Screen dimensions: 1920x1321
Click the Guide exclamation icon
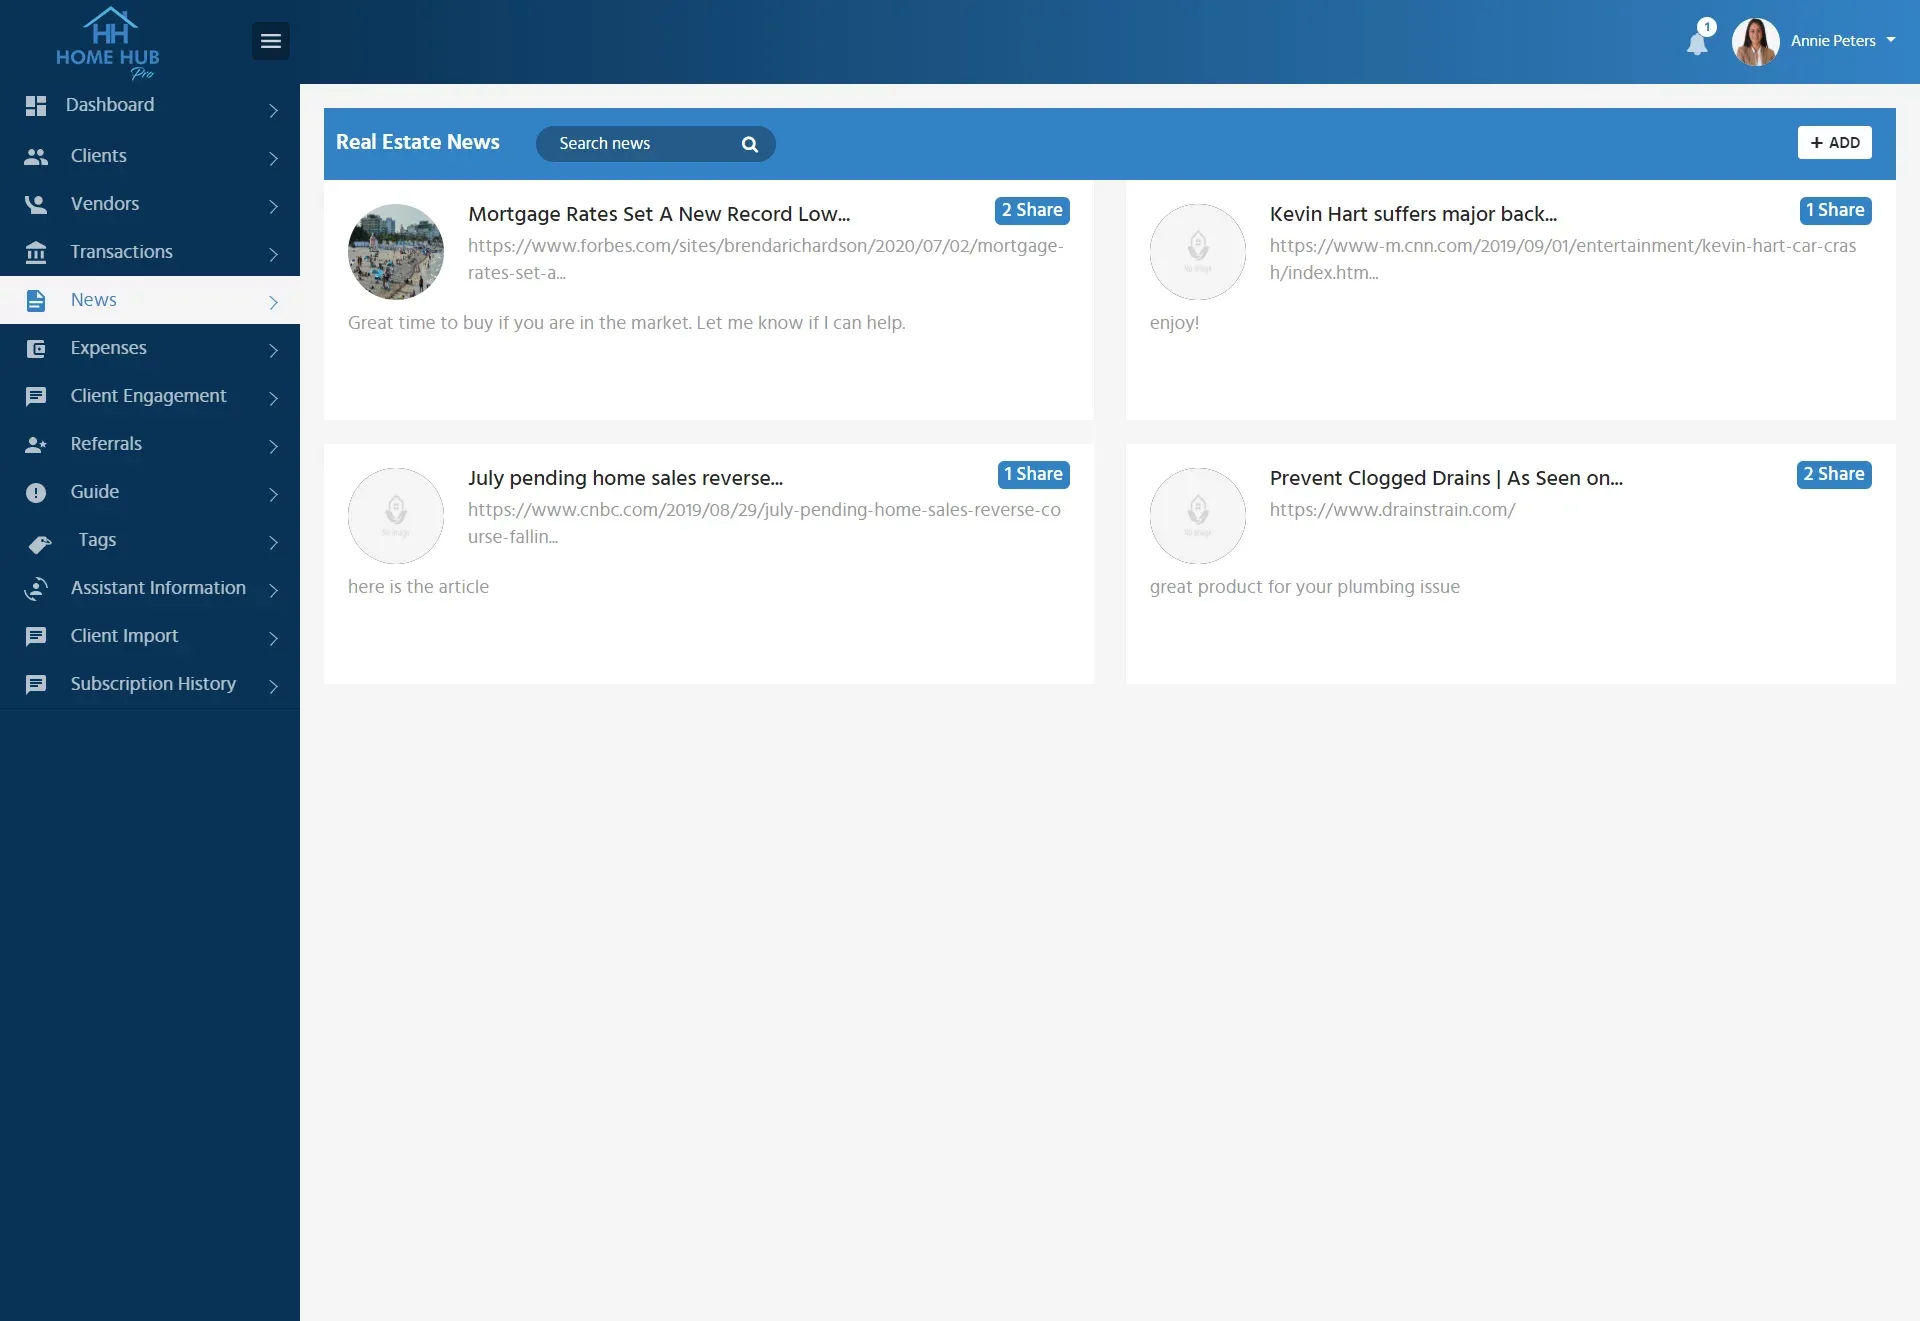tap(36, 492)
